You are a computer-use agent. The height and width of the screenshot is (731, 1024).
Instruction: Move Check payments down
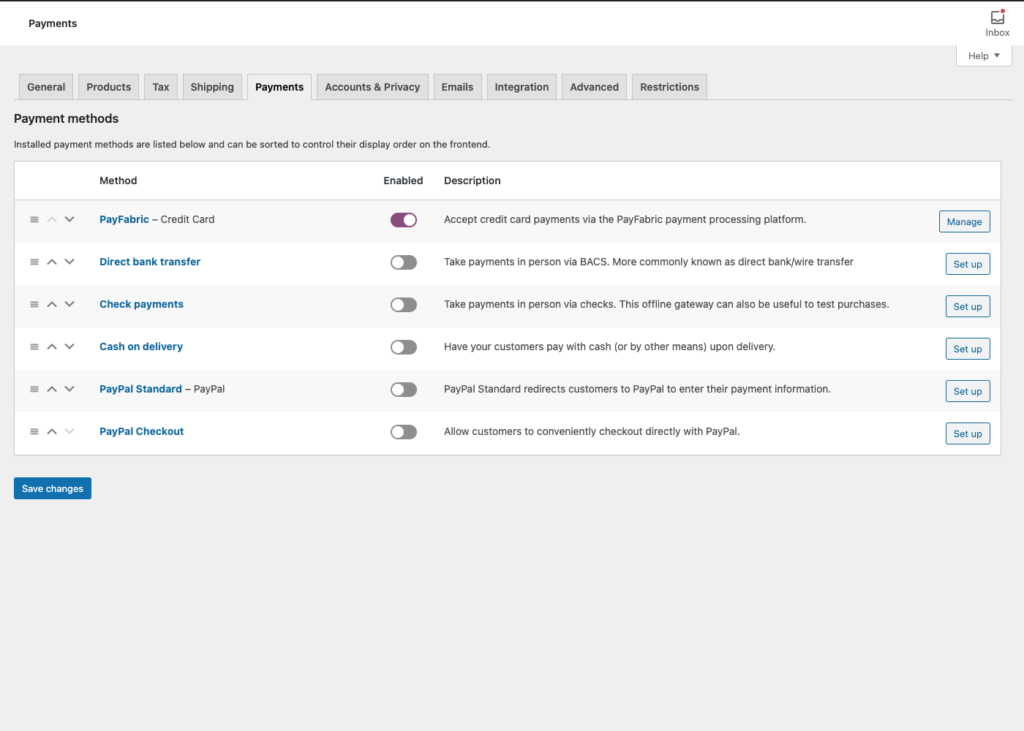(69, 304)
